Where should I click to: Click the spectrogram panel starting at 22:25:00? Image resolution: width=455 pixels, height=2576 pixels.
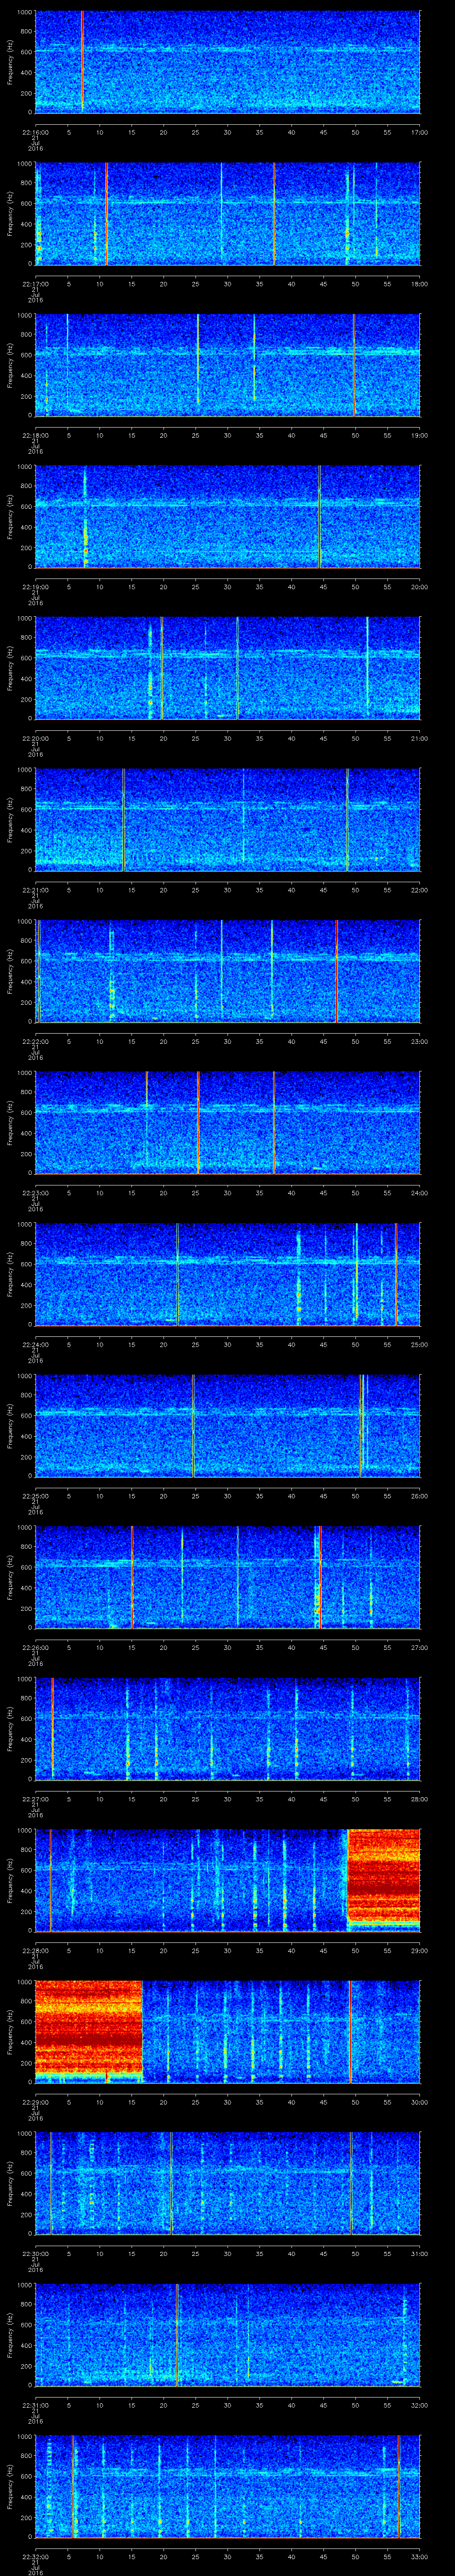[228, 1425]
